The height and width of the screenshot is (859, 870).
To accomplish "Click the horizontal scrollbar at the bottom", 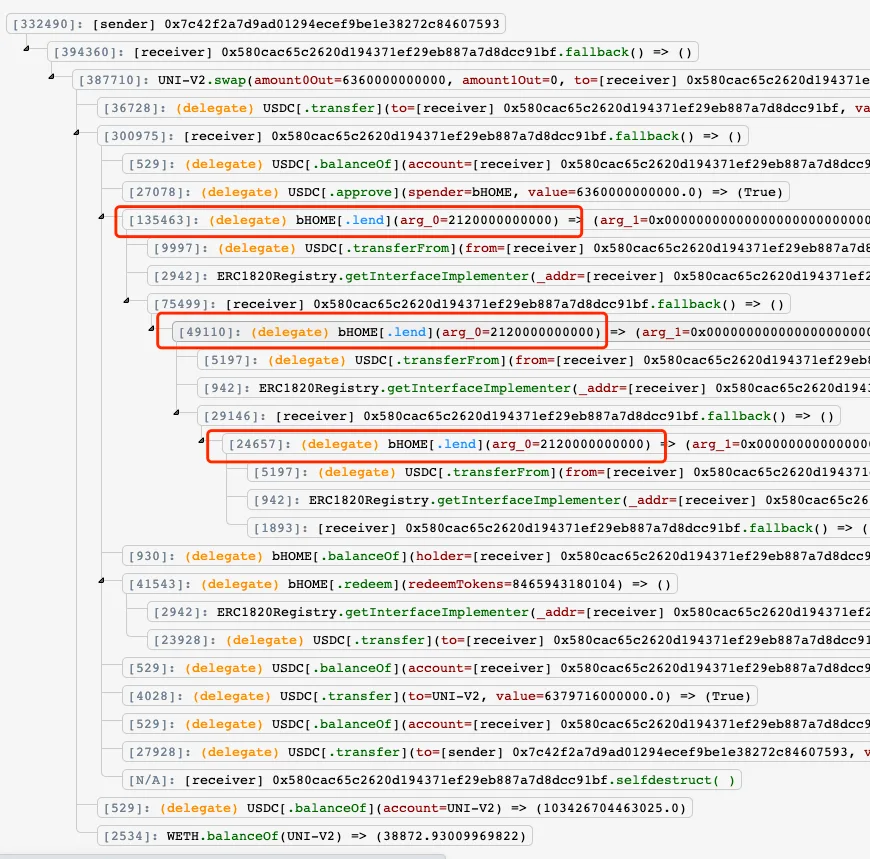I will [222, 856].
